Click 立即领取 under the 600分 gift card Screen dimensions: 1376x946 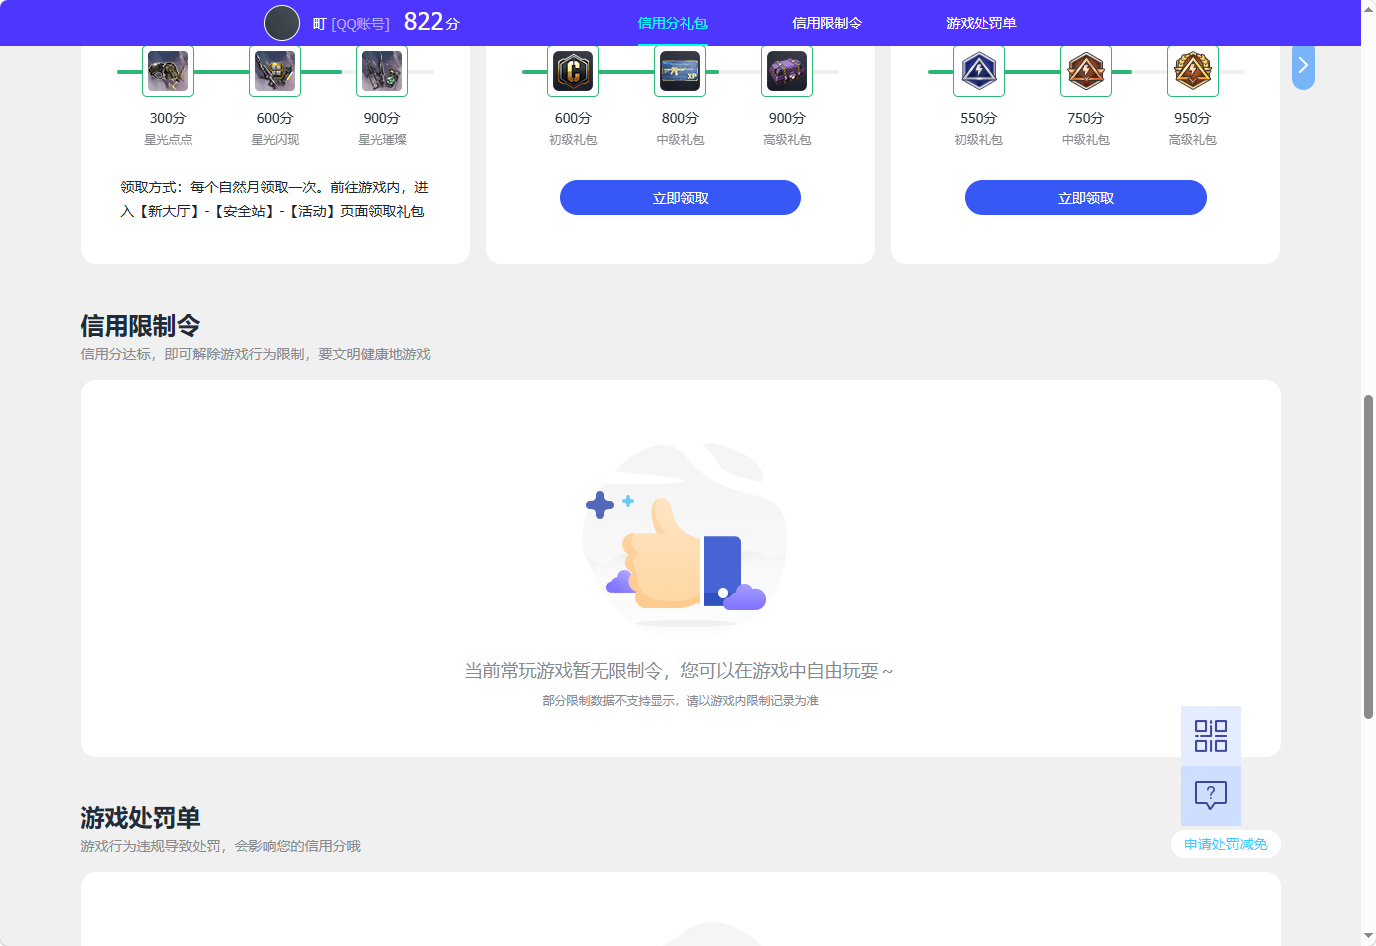coord(680,198)
